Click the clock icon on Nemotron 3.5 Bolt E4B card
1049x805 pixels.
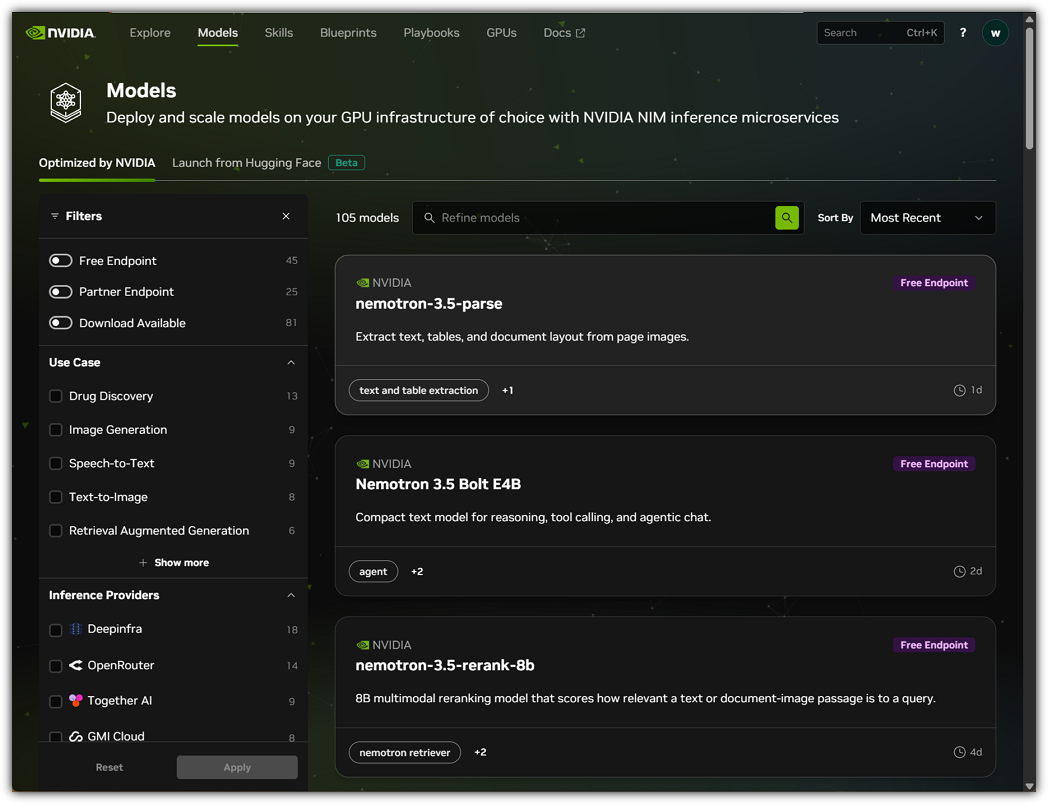(959, 571)
